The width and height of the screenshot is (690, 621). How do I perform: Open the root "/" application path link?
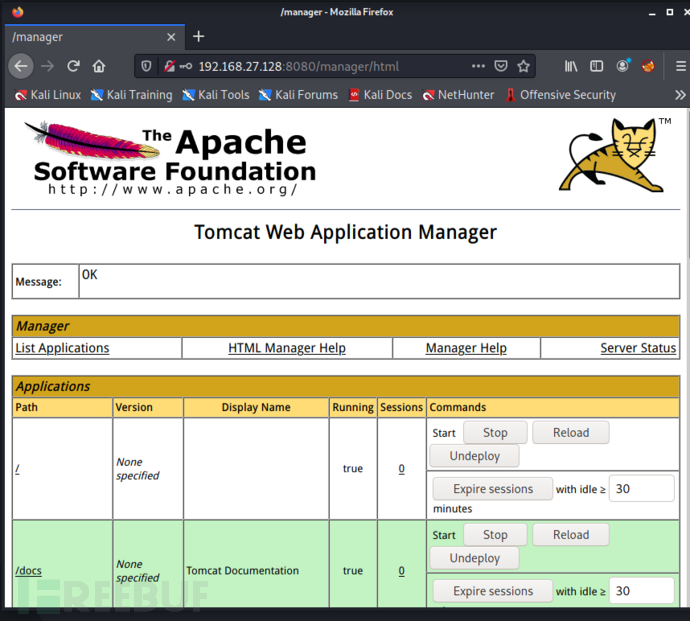click(x=17, y=469)
